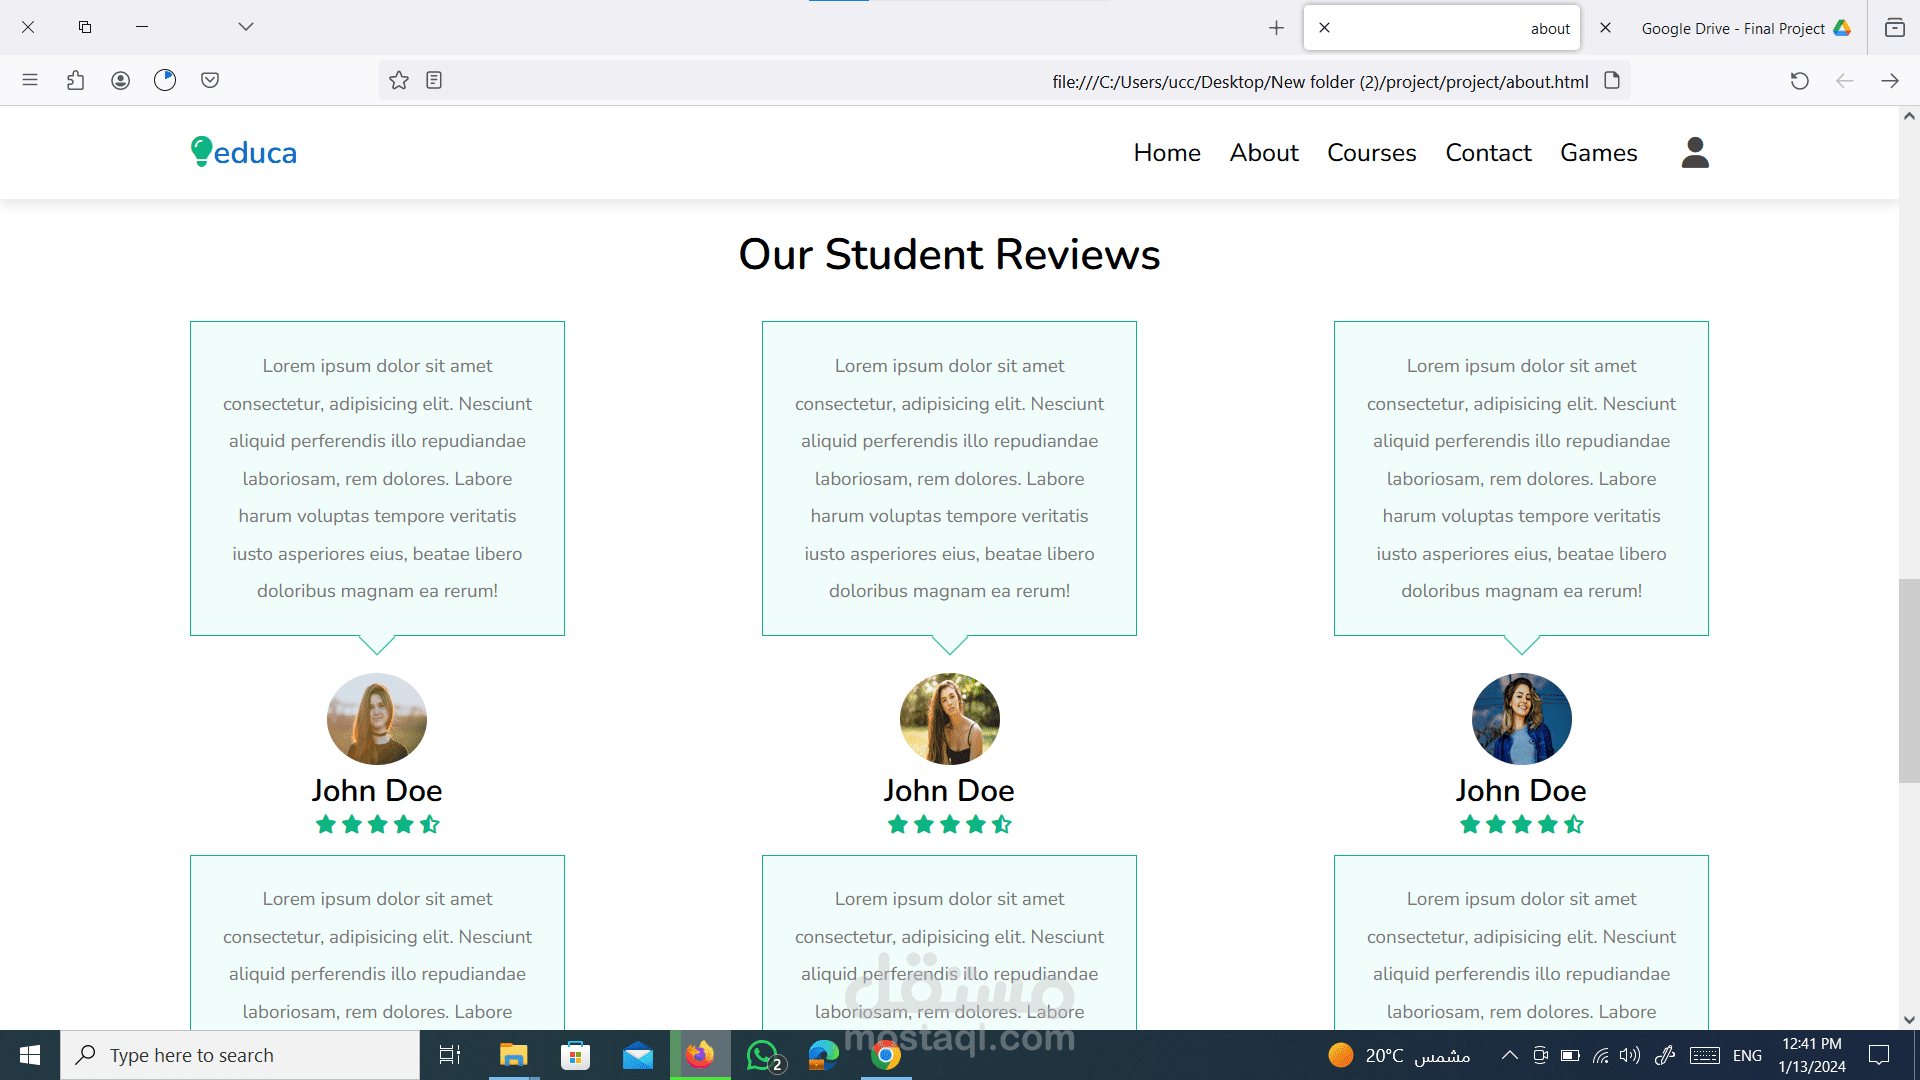Toggle reader view icon in address bar

[434, 81]
